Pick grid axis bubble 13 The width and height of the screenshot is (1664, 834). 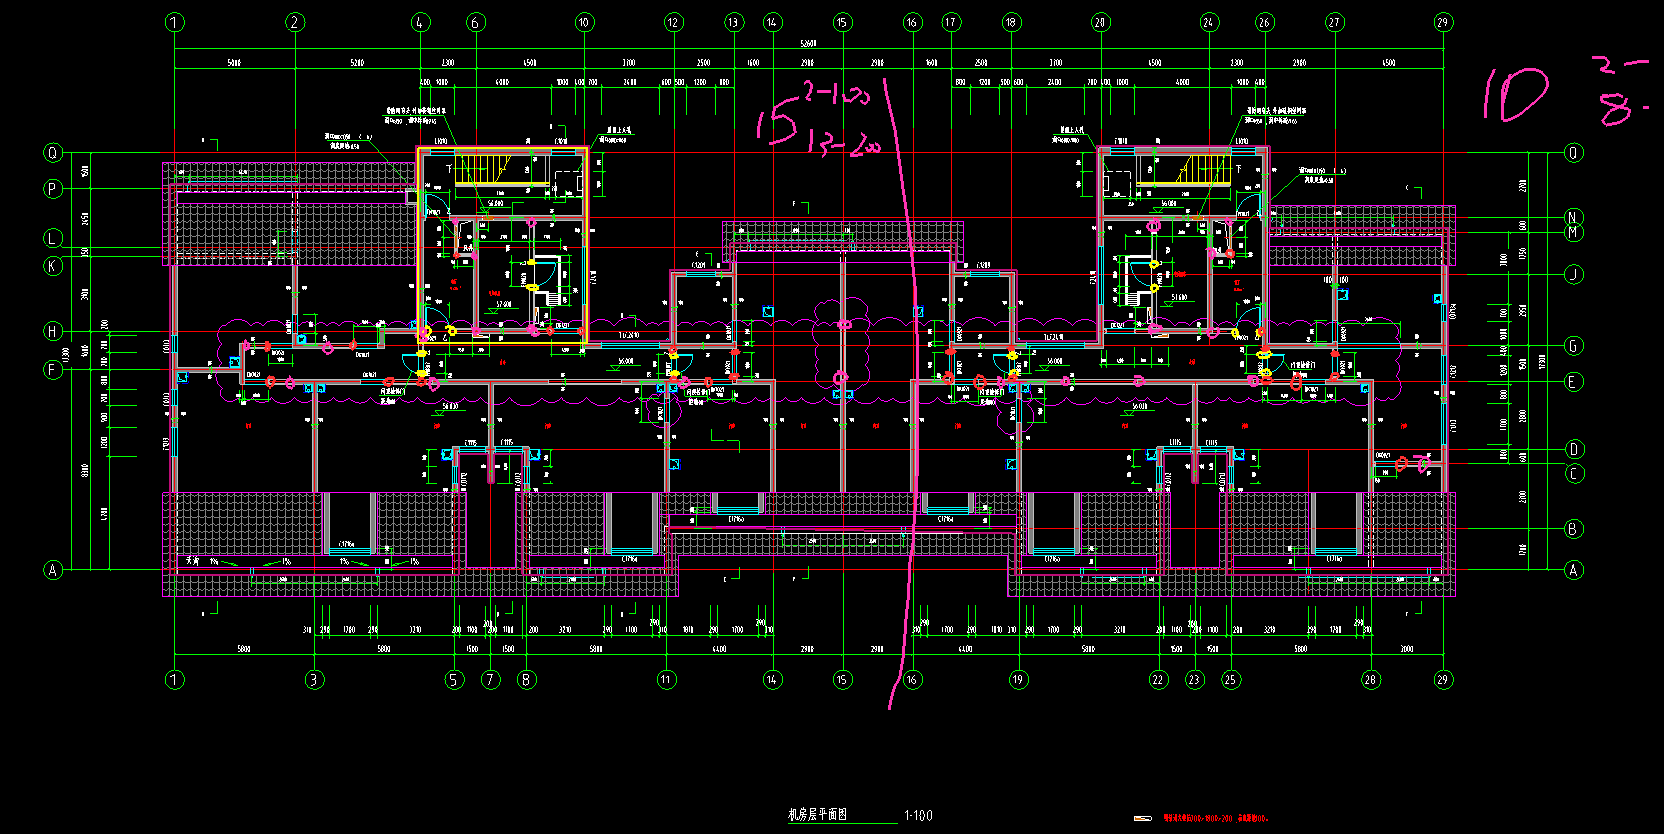[734, 22]
